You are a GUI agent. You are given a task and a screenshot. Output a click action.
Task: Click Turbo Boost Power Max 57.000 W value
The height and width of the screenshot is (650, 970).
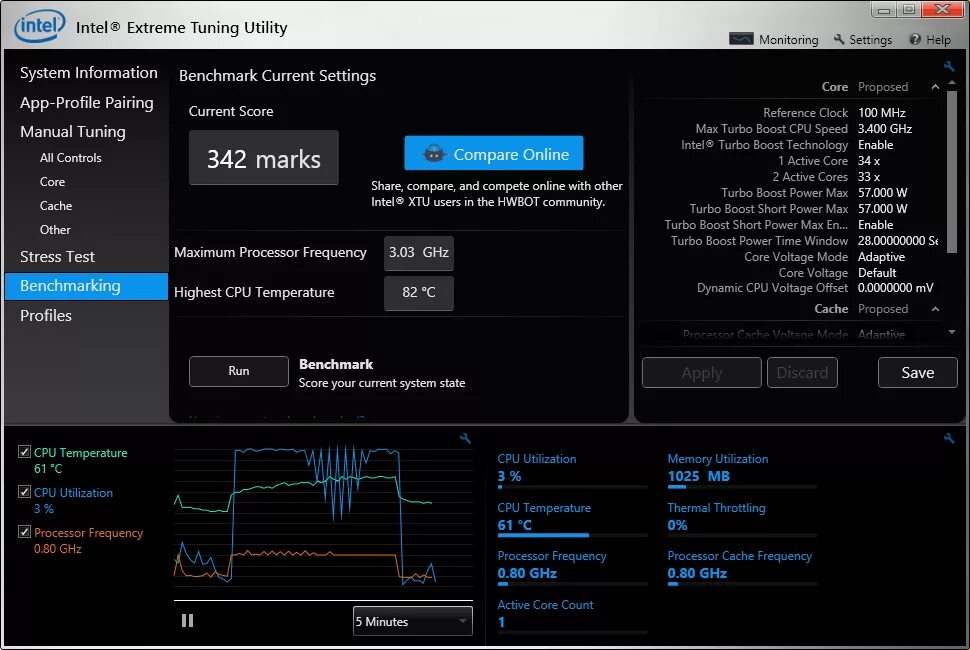pos(882,193)
